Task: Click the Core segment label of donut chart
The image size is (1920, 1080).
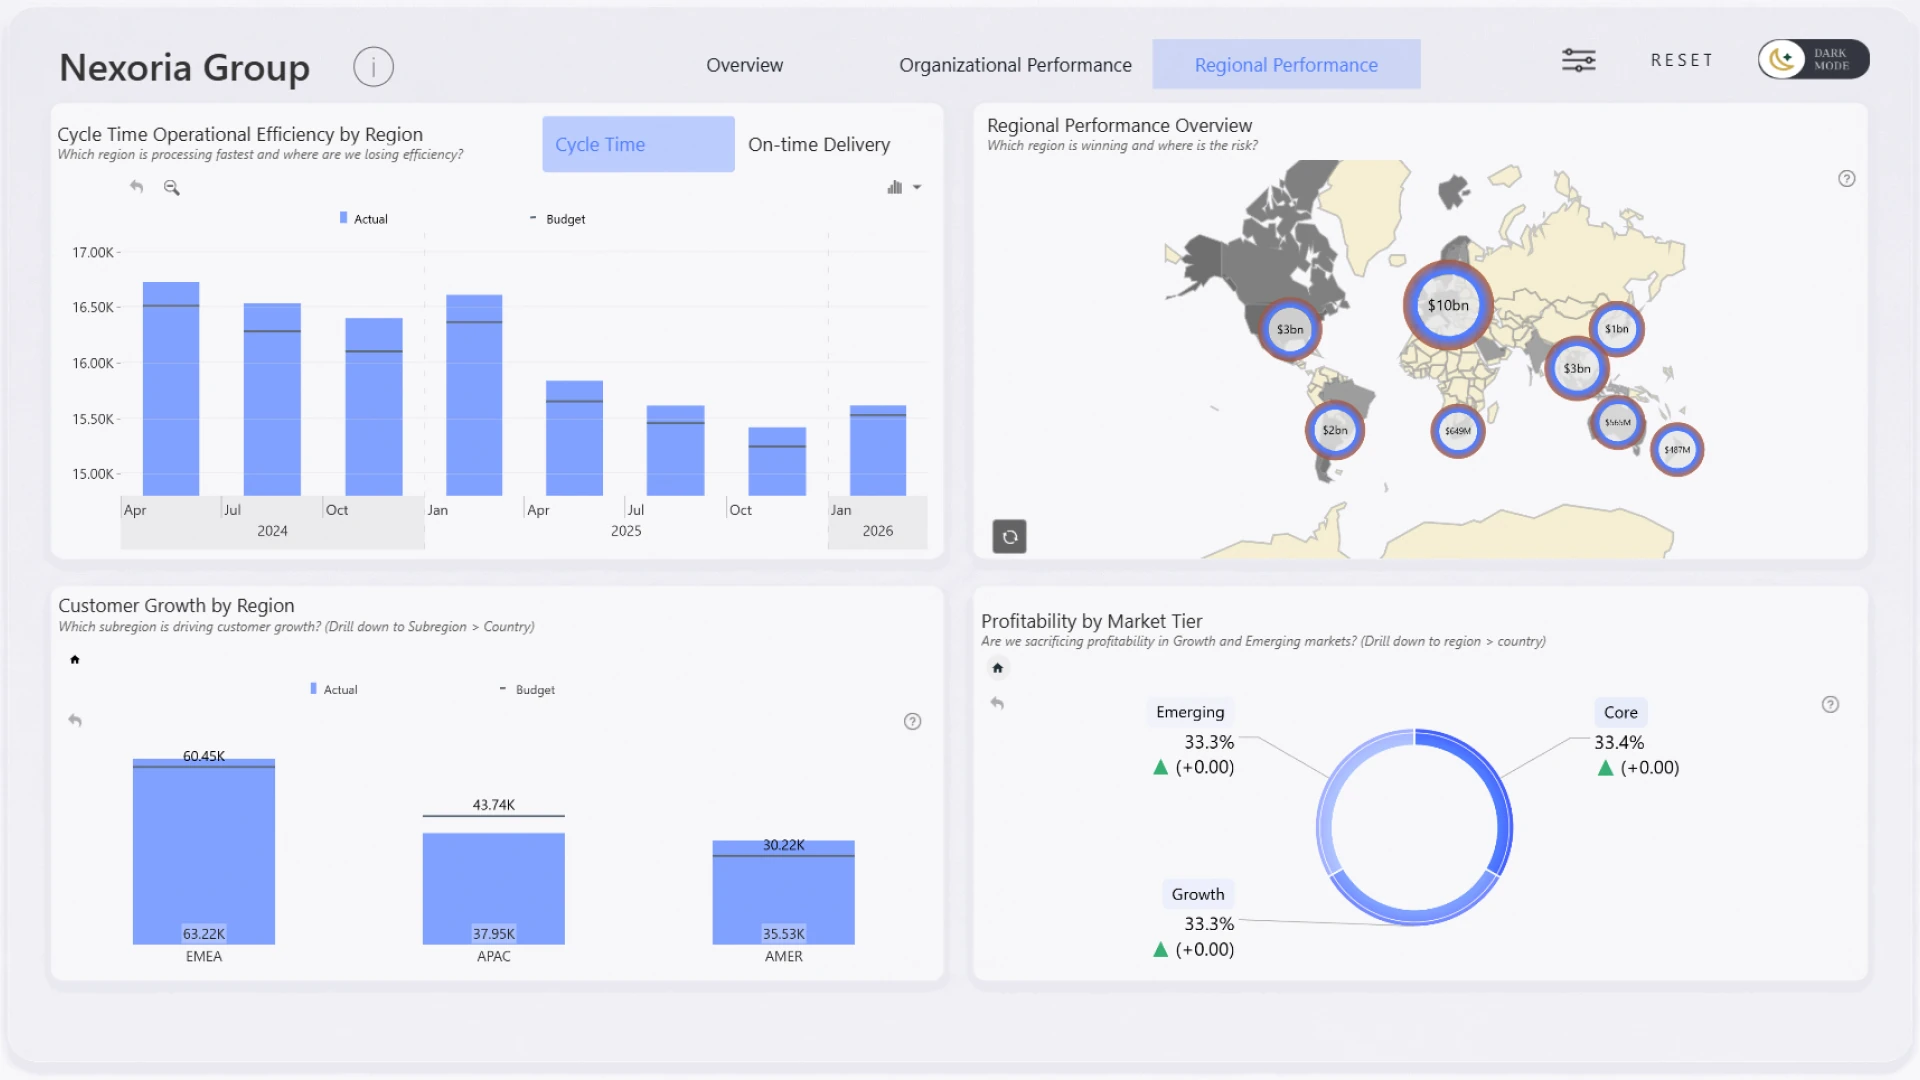Action: click(1620, 713)
